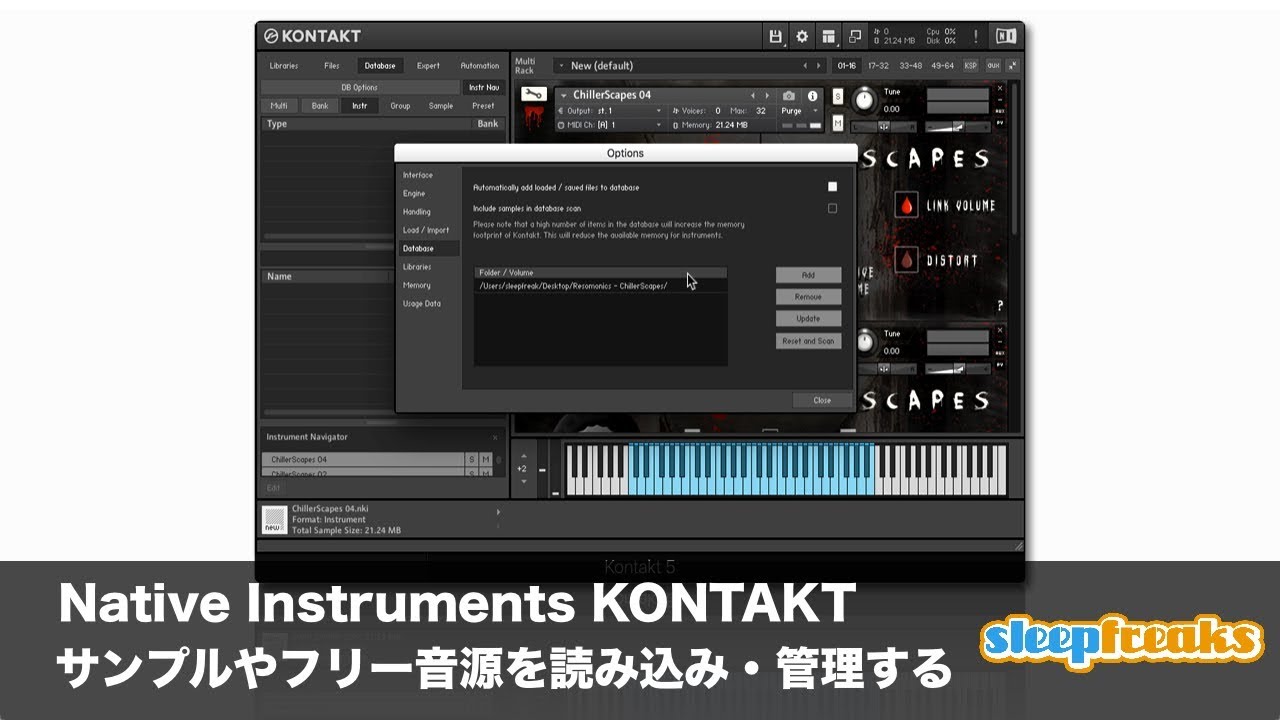
Task: Click the Reset and Scan button
Action: click(808, 340)
